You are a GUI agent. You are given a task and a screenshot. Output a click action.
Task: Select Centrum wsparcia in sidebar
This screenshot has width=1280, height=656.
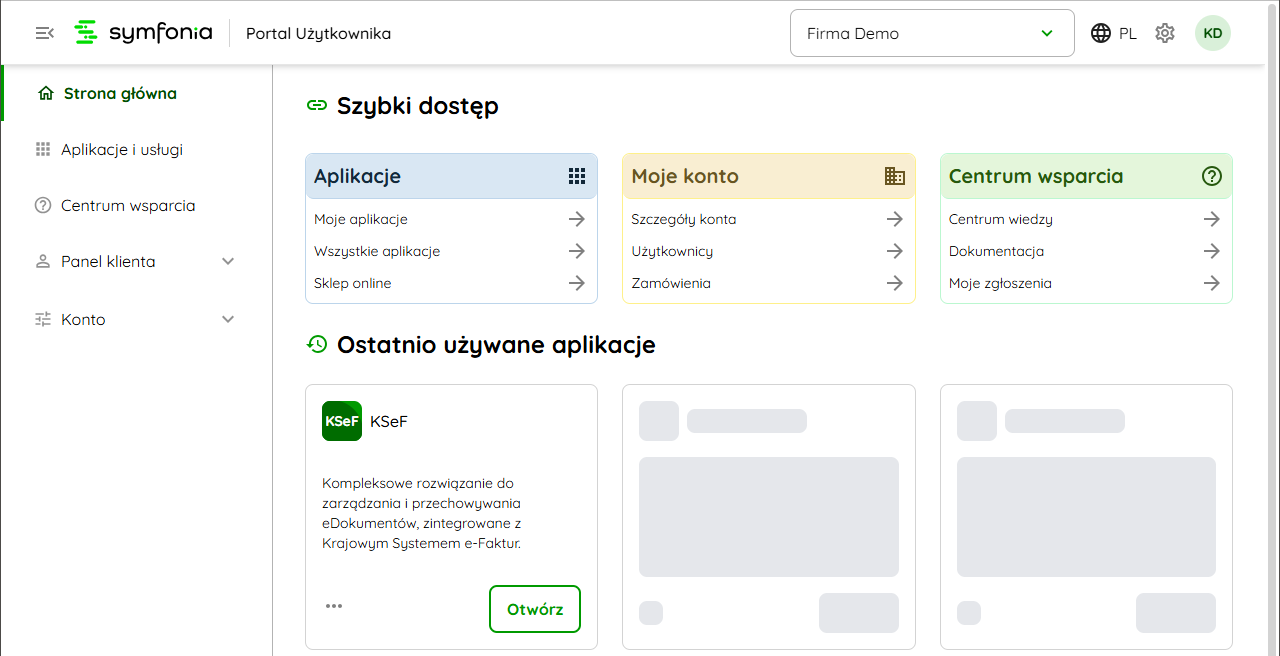(x=128, y=206)
